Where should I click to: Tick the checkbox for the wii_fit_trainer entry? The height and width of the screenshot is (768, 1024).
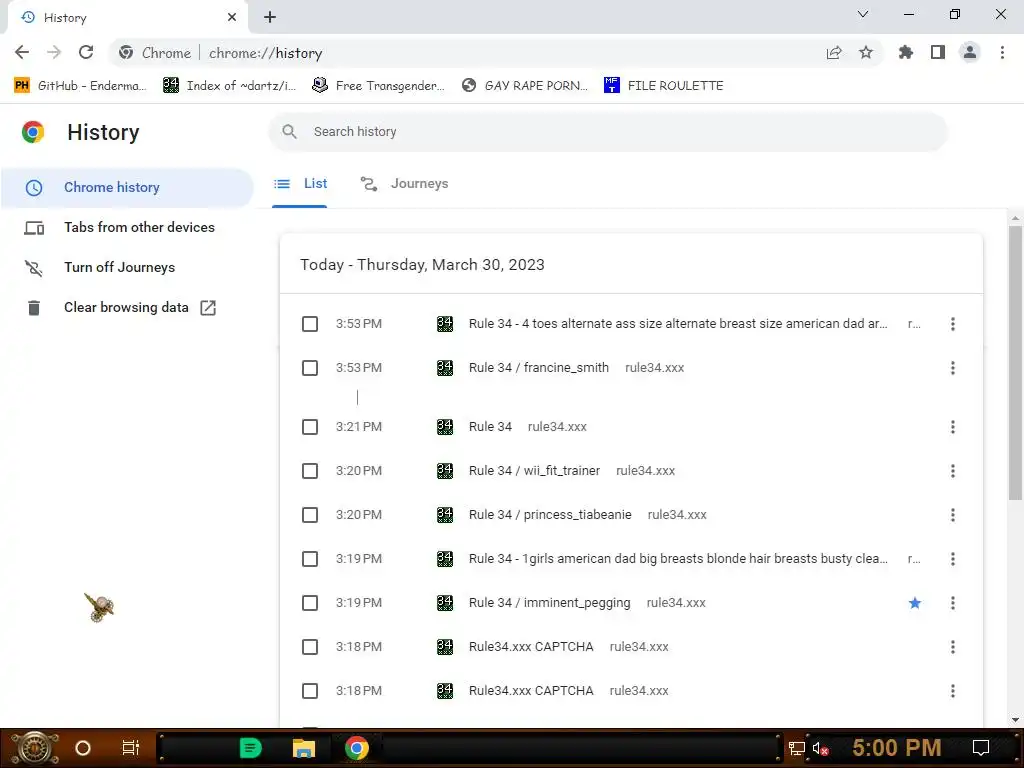(310, 471)
